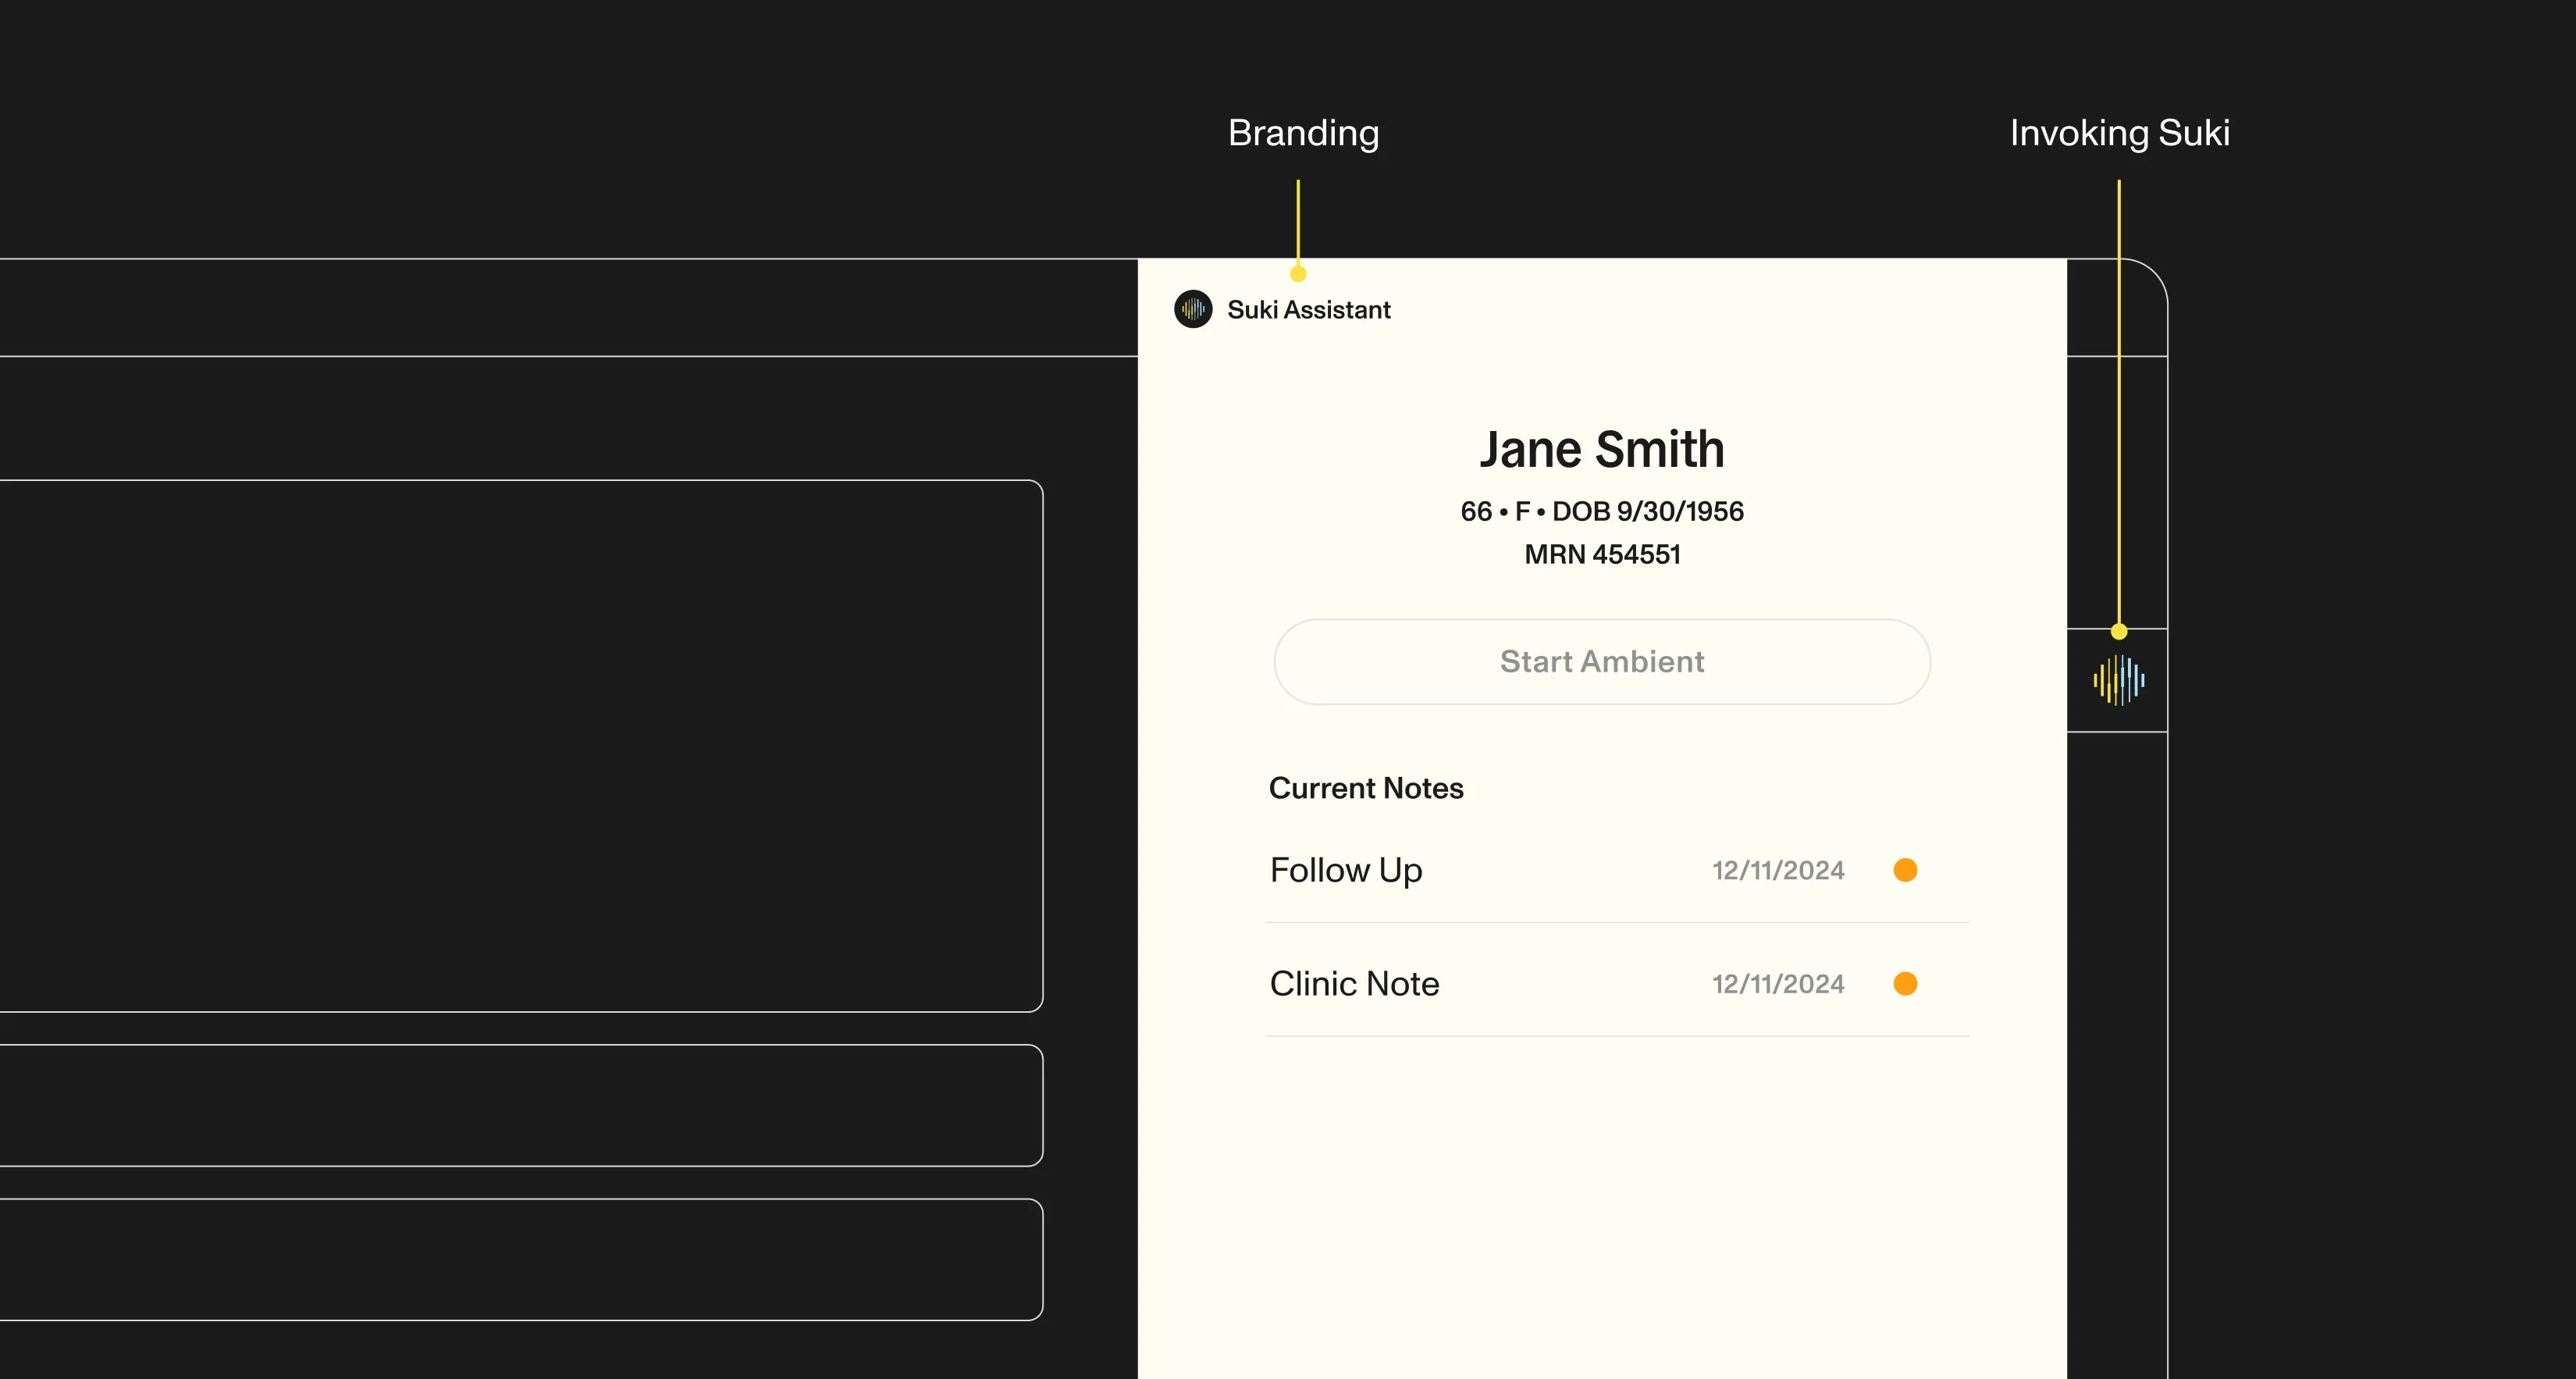This screenshot has height=1379, width=2576.
Task: Select the patient name Jane Smith
Action: pyautogui.click(x=1602, y=449)
